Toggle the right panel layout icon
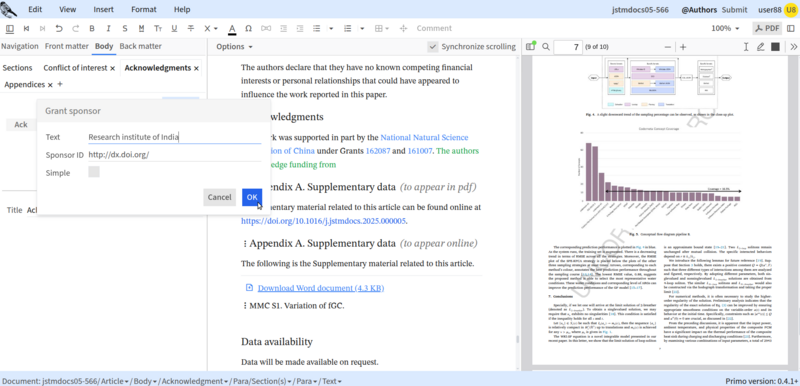Viewport: 800px width, 386px height. (791, 29)
